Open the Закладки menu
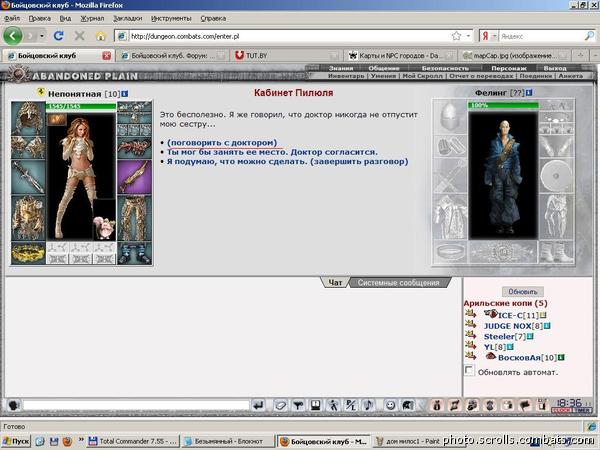 coord(127,18)
